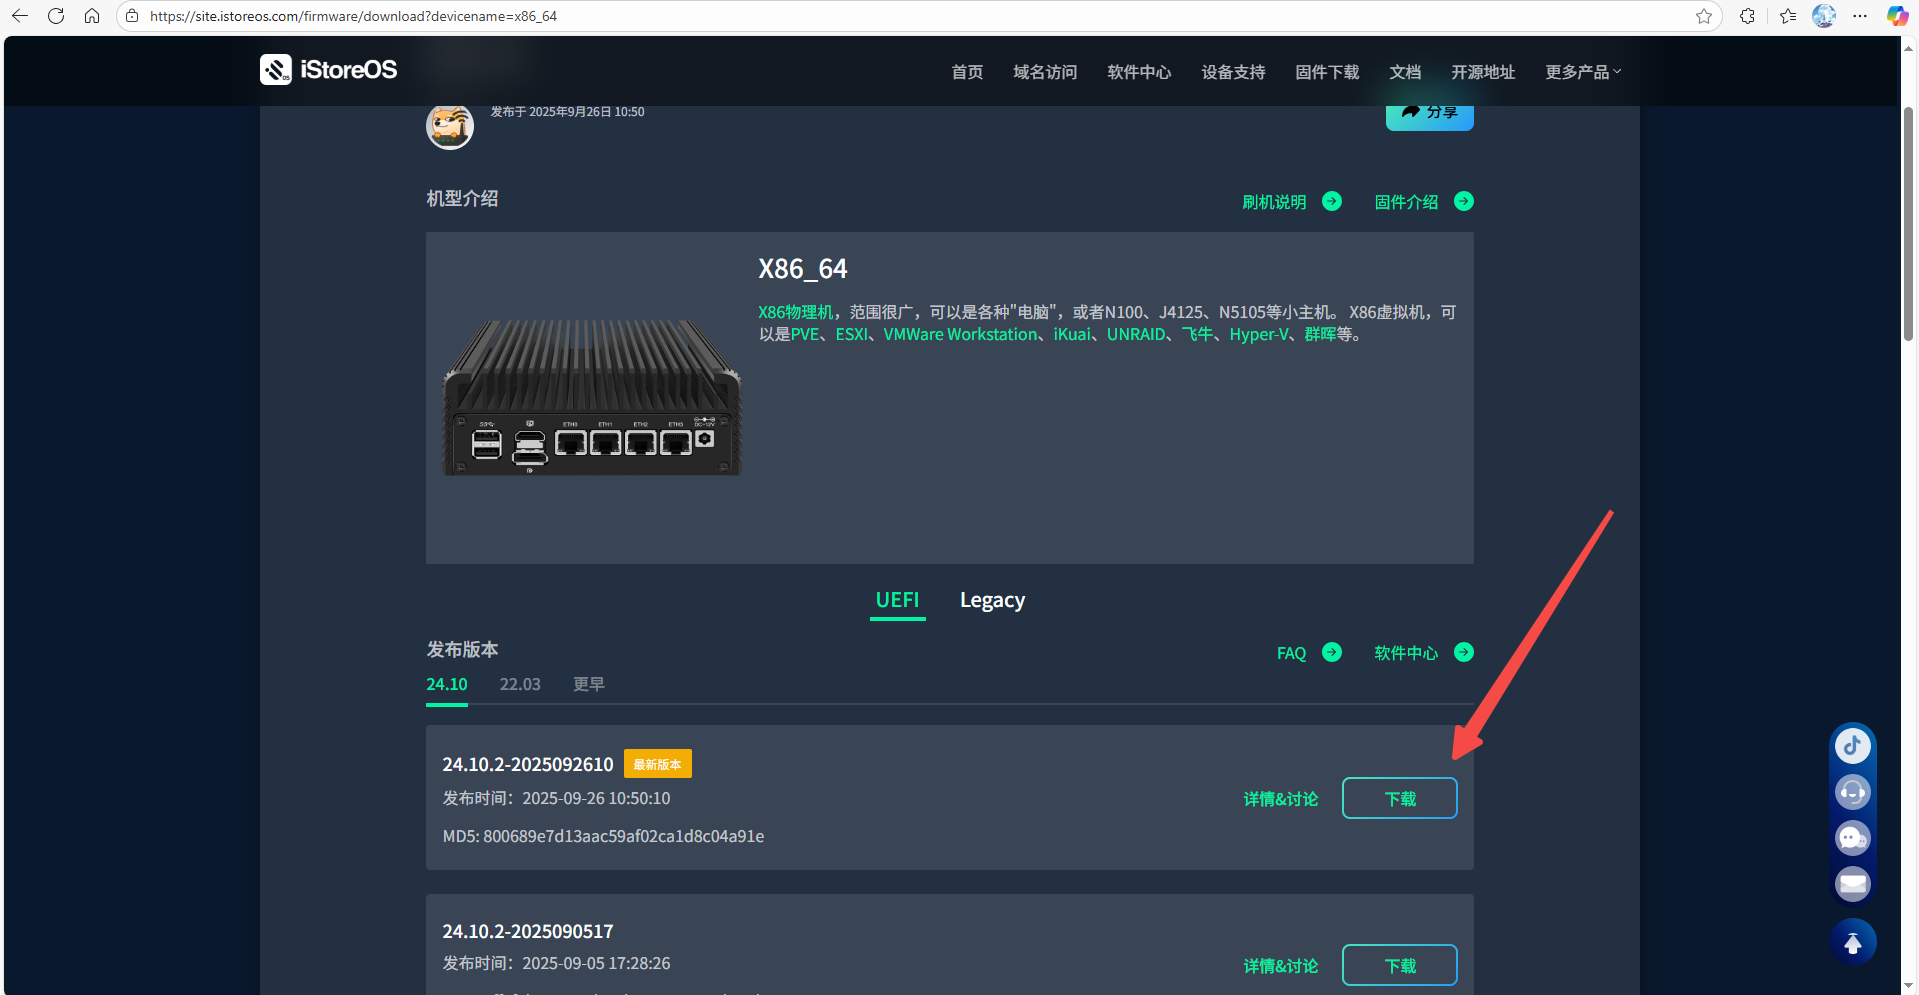Open 文档 navigation item
This screenshot has height=995, width=1919.
tap(1405, 72)
